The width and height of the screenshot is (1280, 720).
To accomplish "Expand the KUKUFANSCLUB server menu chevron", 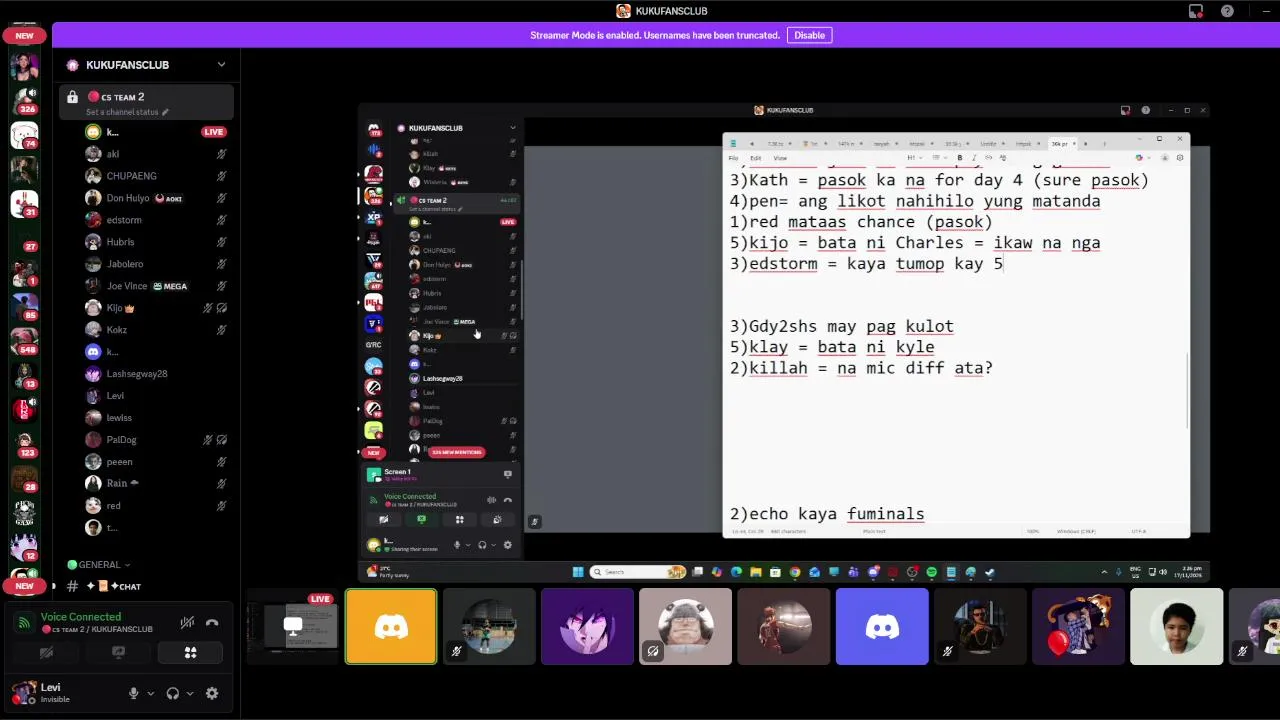I will pos(221,65).
